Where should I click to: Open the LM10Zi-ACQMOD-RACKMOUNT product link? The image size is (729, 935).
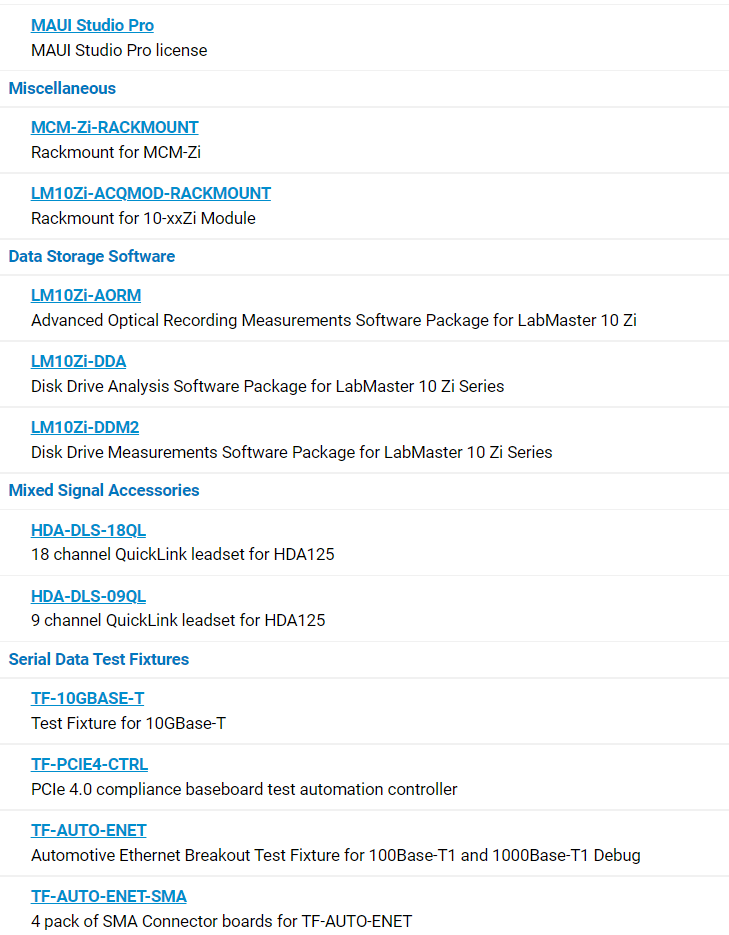(151, 193)
